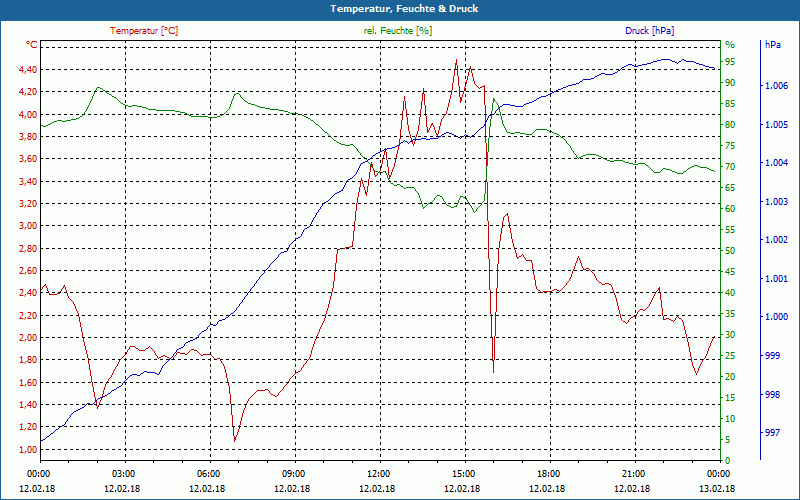This screenshot has height=500, width=800.
Task: Click the 65 humidity axis value
Action: coord(730,188)
